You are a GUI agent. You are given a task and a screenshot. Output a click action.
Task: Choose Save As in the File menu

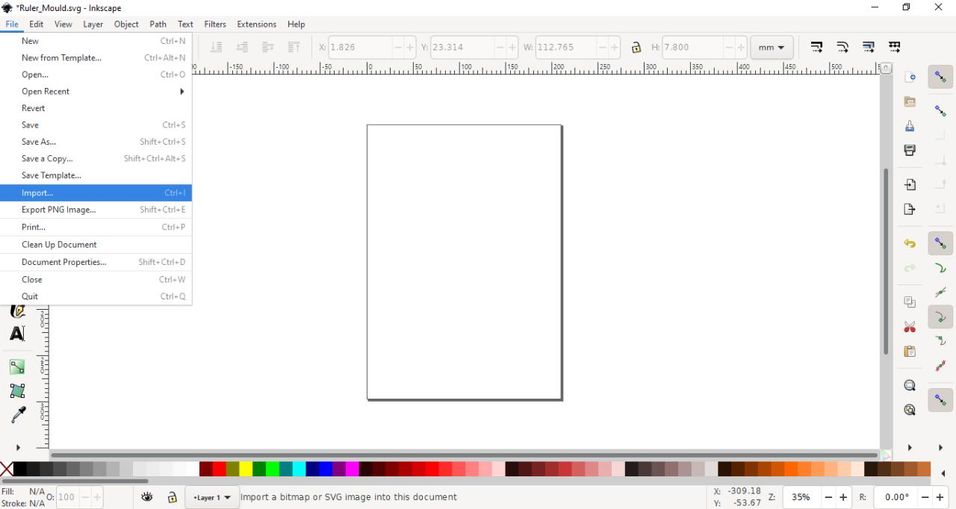(x=96, y=141)
